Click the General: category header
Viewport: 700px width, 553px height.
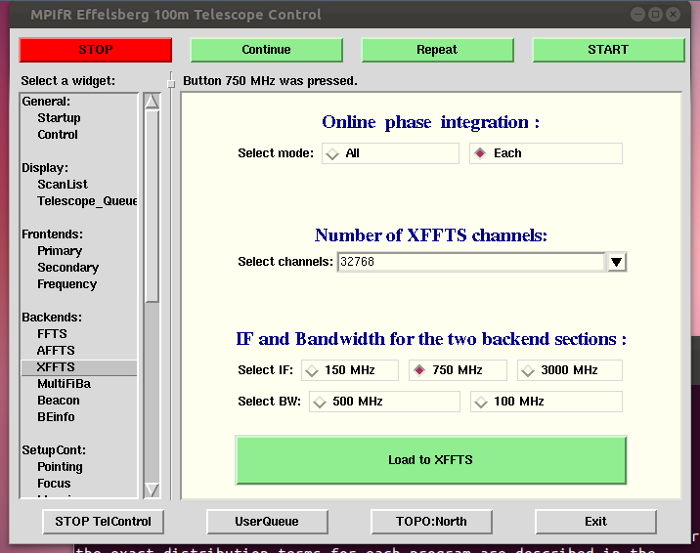click(x=46, y=101)
